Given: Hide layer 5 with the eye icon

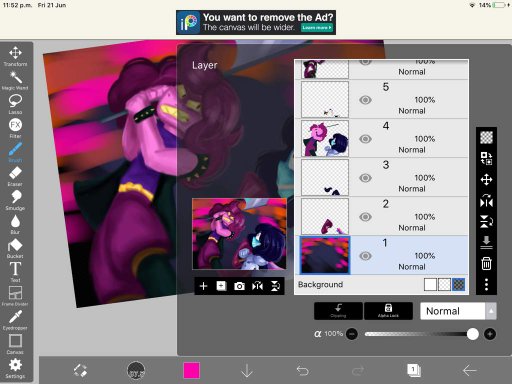Looking at the screenshot, I should click(365, 100).
